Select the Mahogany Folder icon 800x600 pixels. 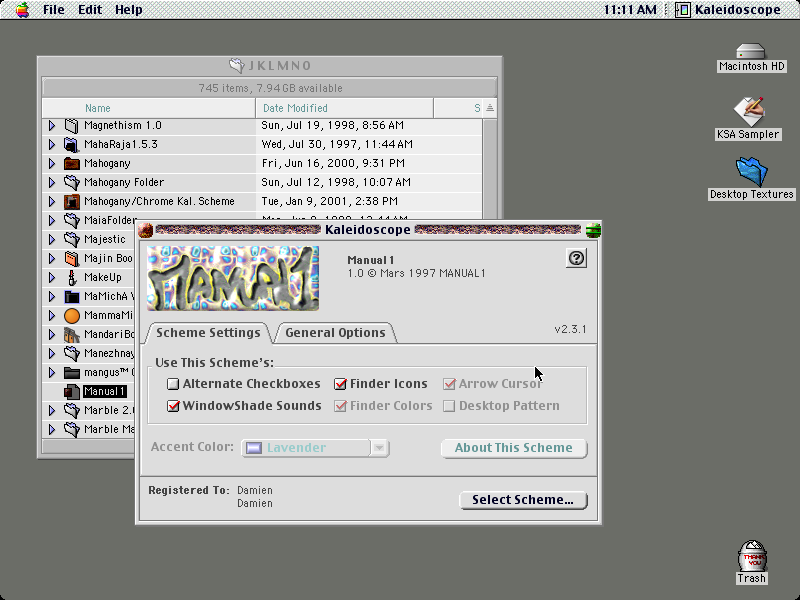(72, 182)
